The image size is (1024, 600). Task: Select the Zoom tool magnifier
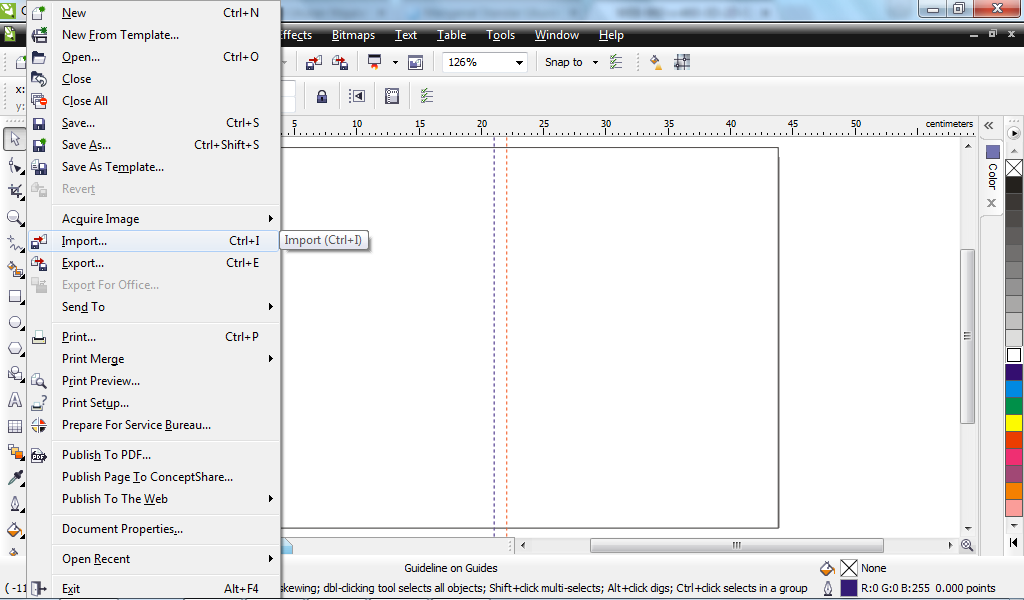click(14, 217)
